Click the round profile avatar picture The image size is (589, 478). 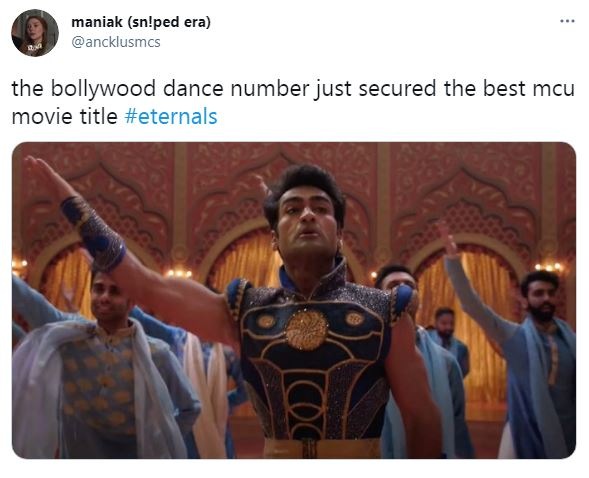[35, 33]
